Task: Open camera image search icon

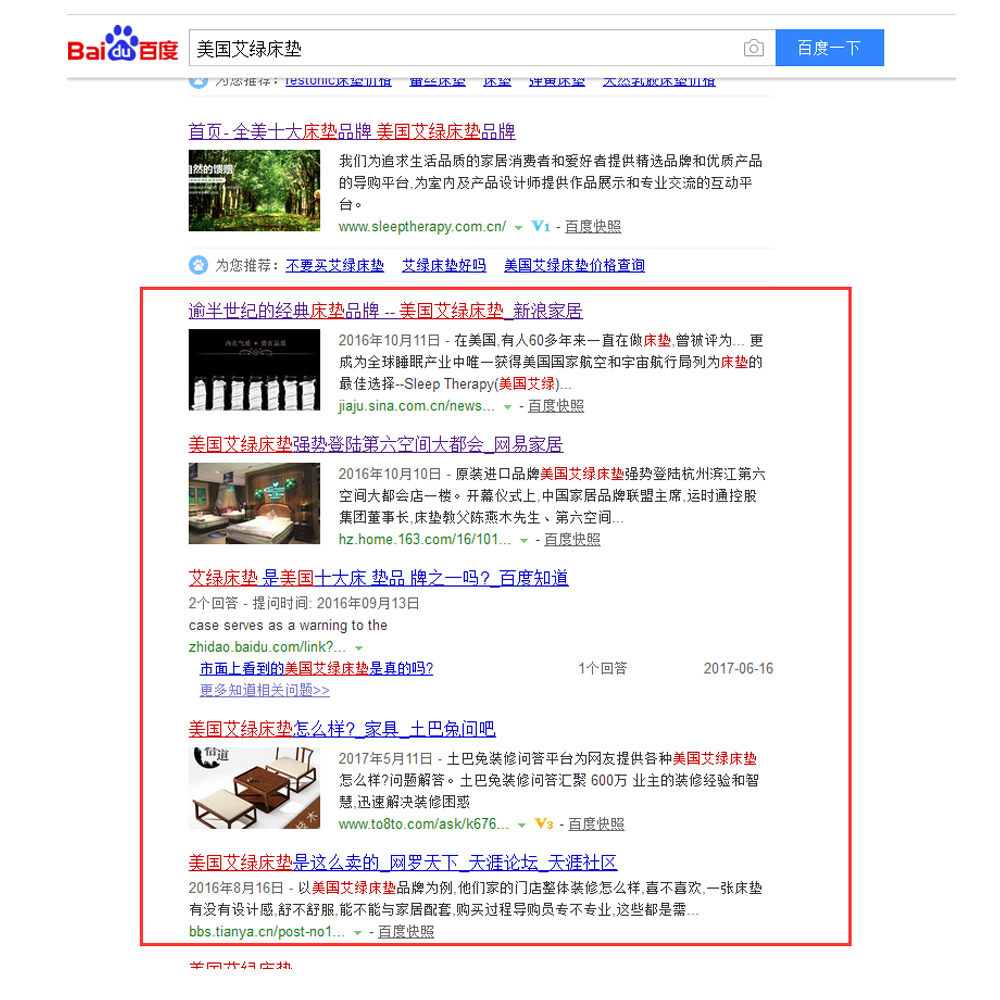Action: tap(753, 48)
